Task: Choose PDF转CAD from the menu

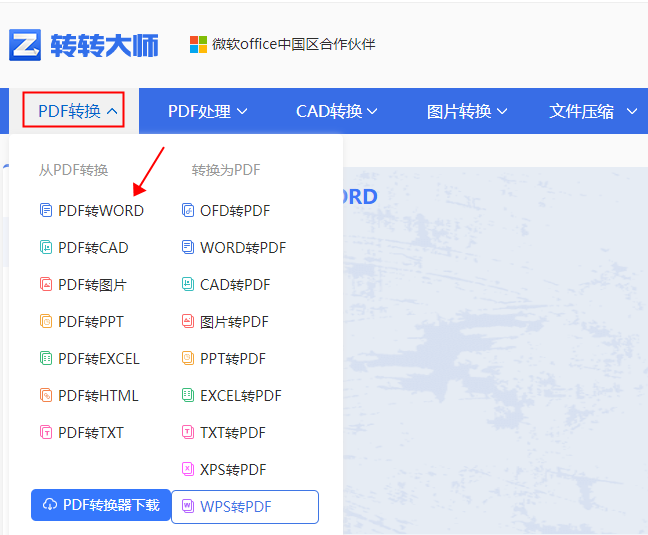Action: [84, 247]
